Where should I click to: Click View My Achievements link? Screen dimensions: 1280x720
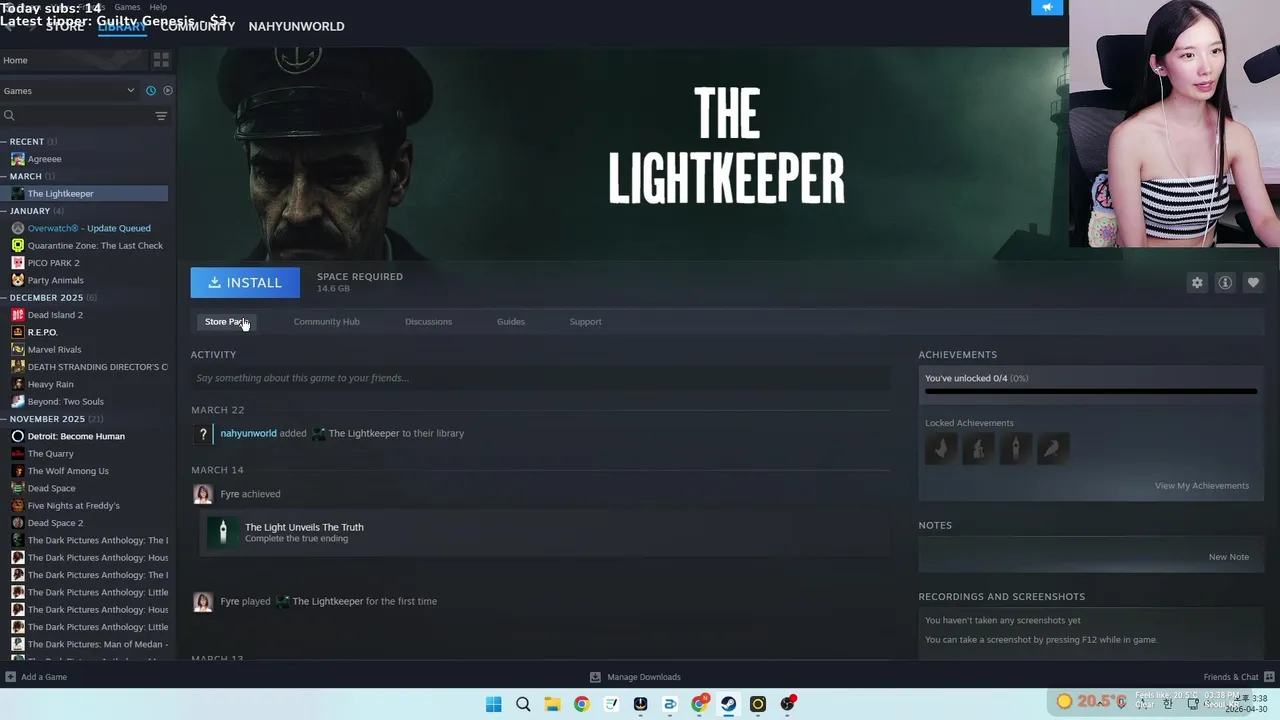point(1202,486)
